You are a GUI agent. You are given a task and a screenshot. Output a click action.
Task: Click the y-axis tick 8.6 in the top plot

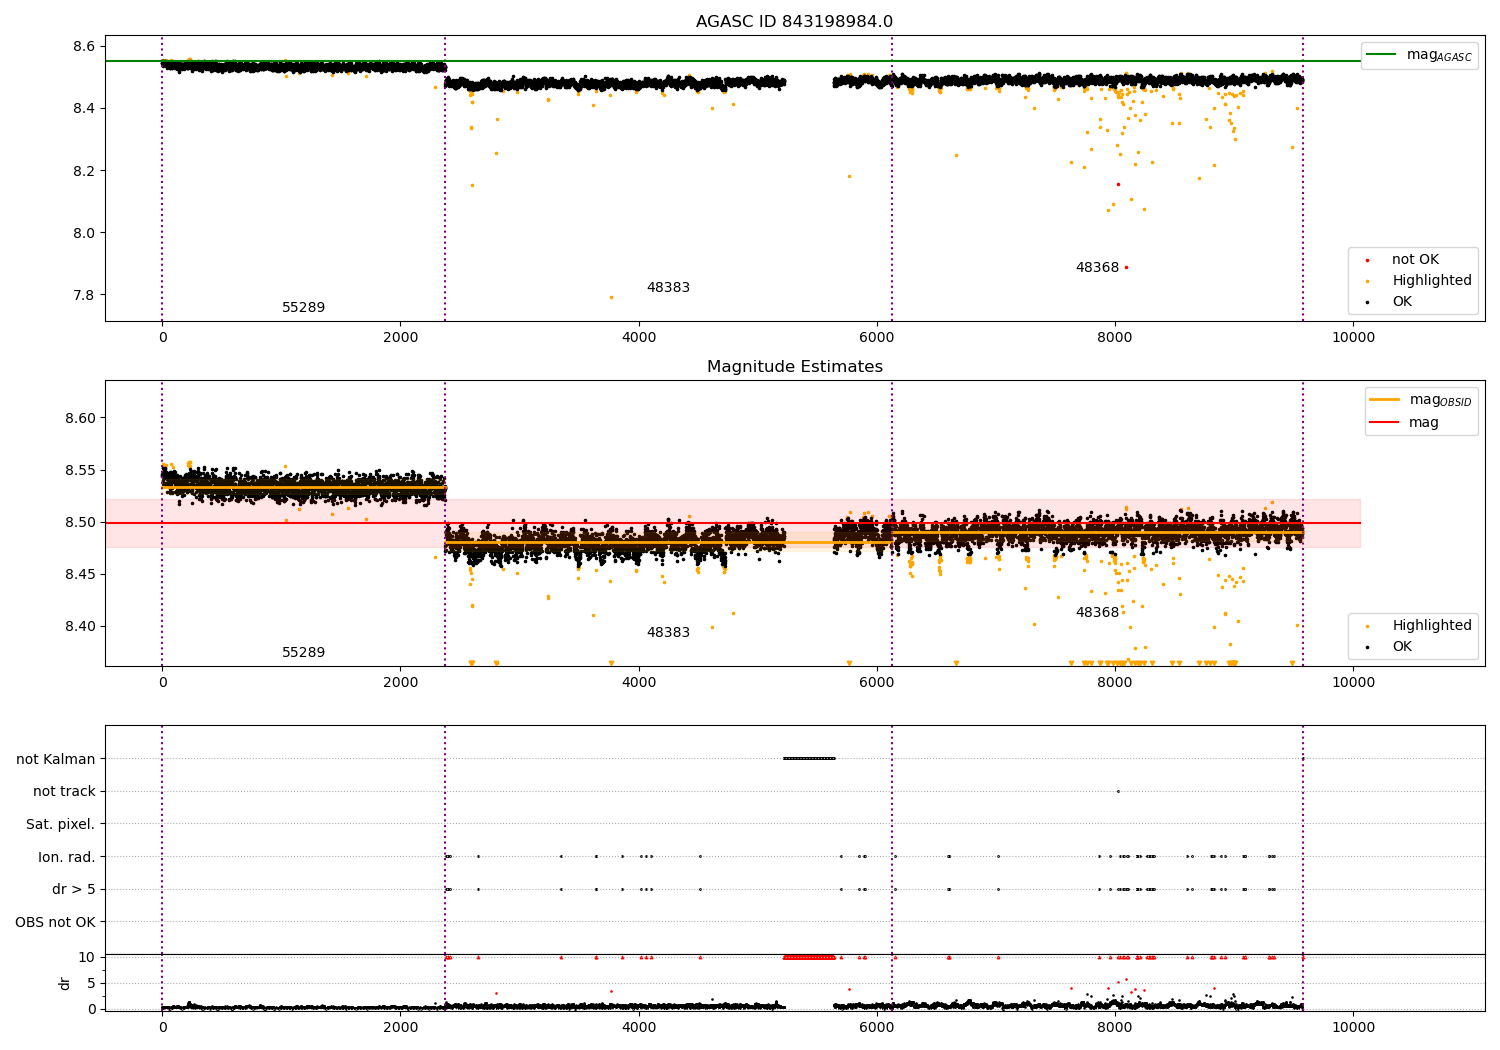click(84, 46)
